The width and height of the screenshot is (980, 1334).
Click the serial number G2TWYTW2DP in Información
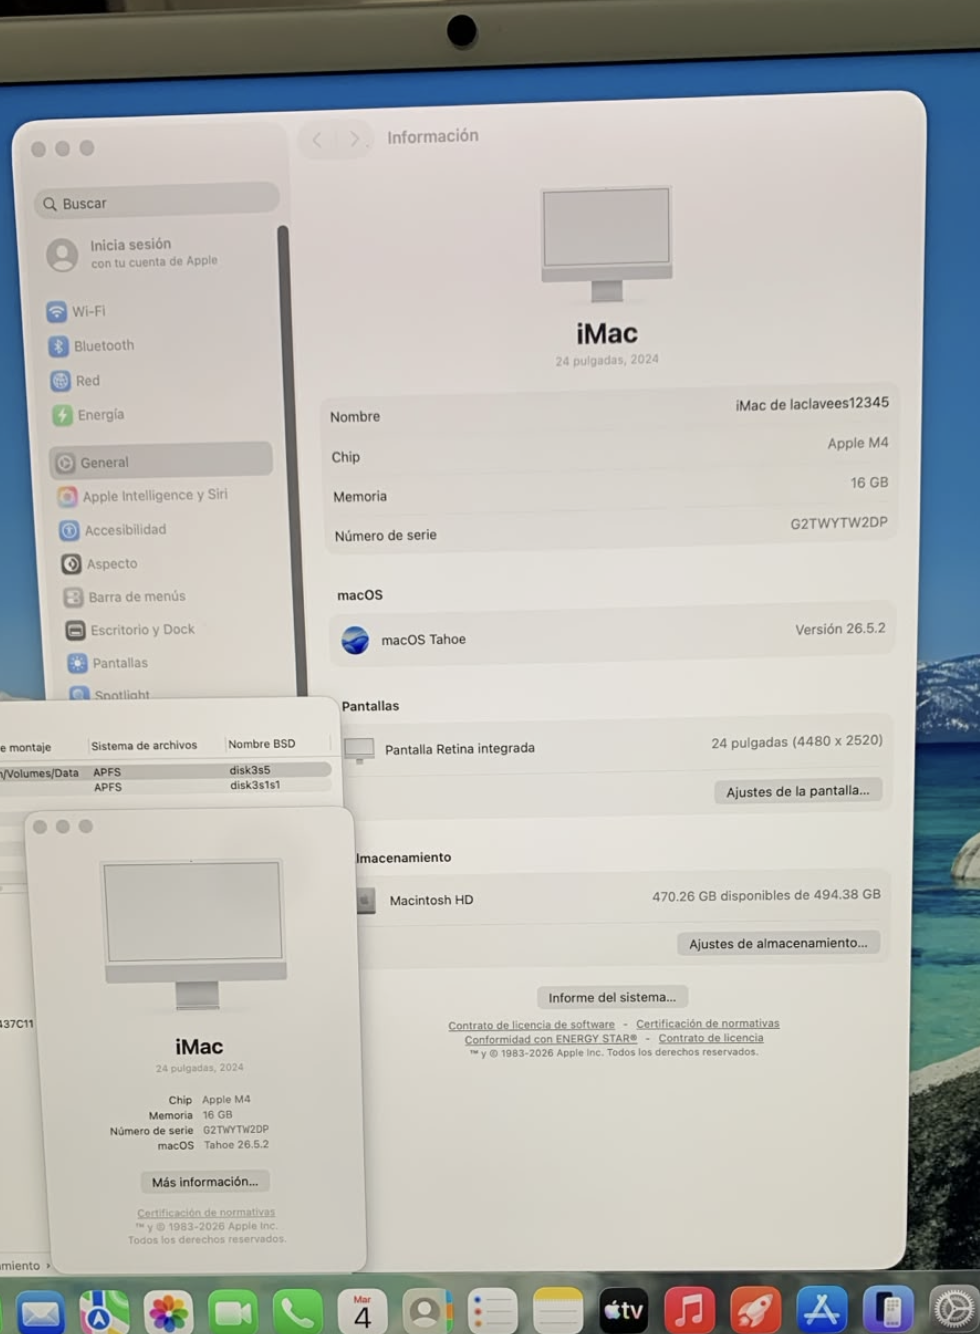838,522
